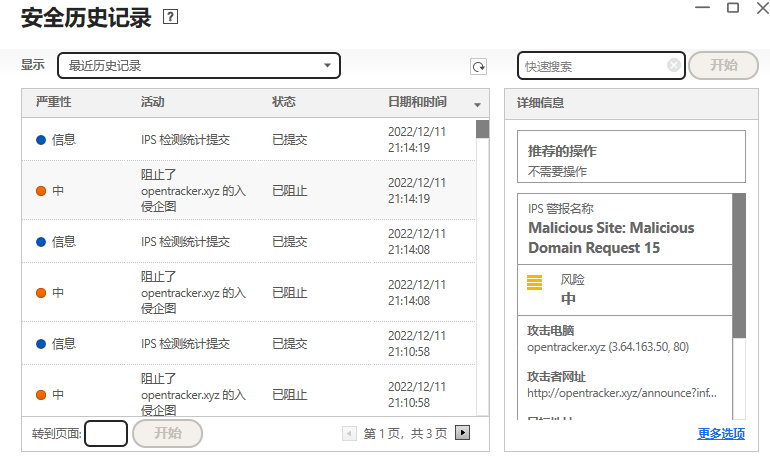Screen dimensions: 770x457
Task: Clear the quick search field
Action: click(x=674, y=65)
